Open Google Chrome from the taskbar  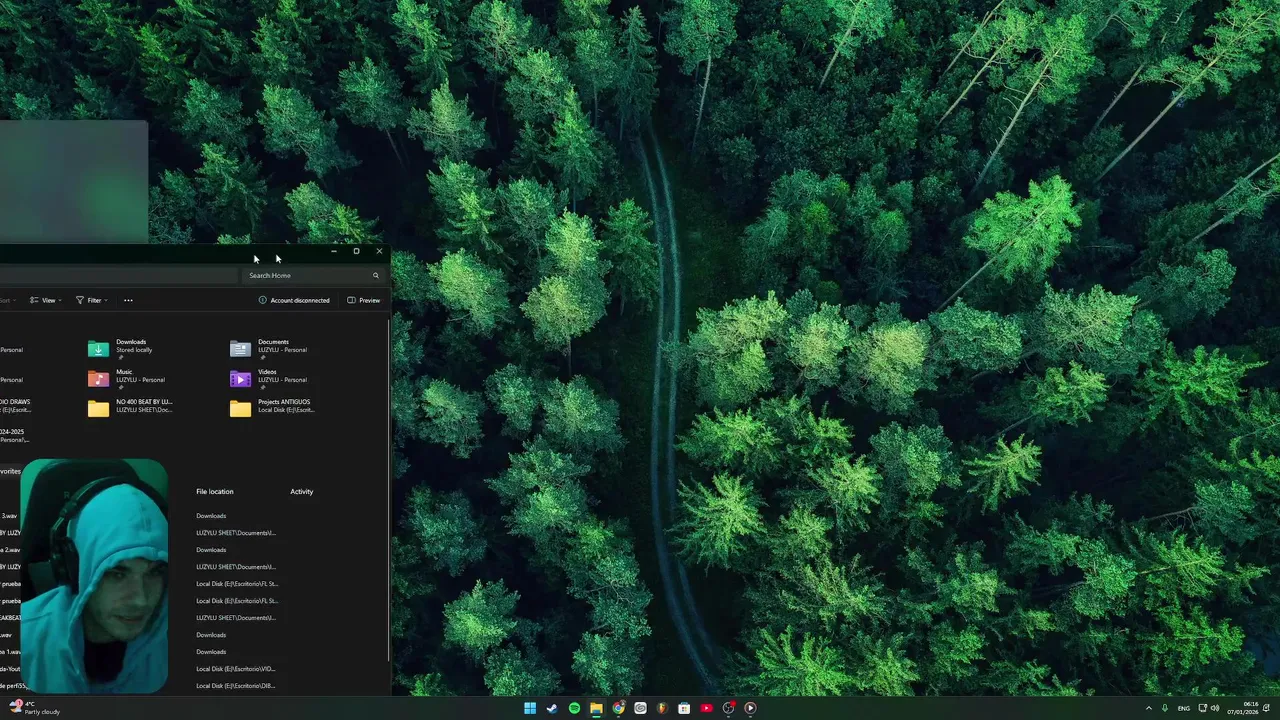[618, 708]
